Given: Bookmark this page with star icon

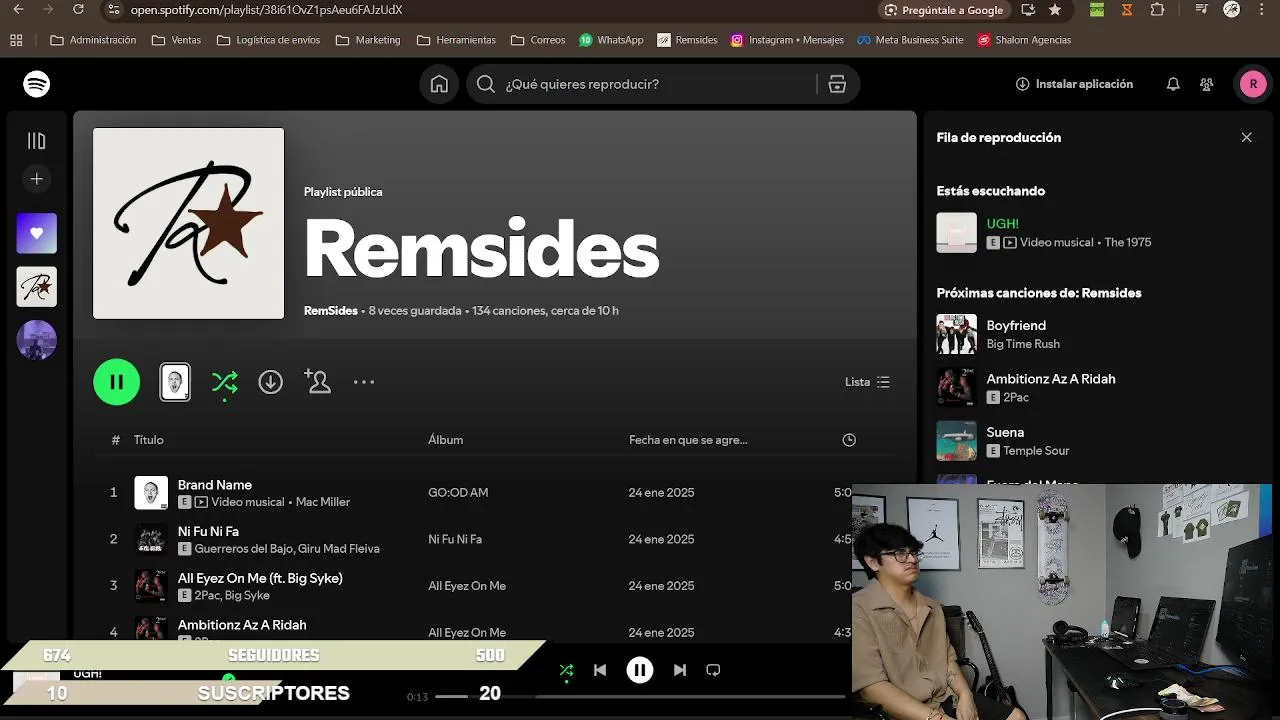Looking at the screenshot, I should (x=1055, y=10).
